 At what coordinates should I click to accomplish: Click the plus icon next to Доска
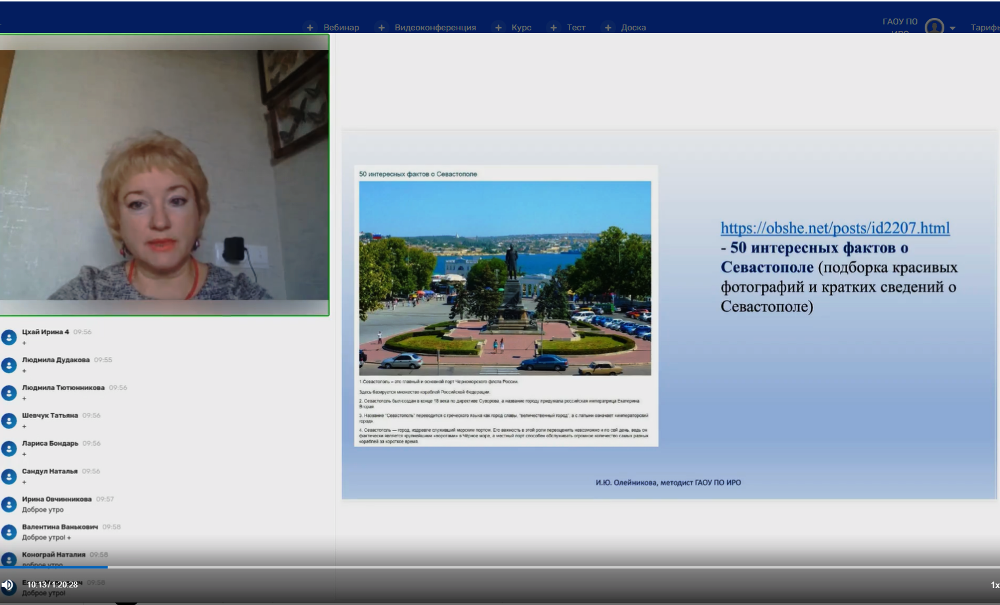click(608, 27)
